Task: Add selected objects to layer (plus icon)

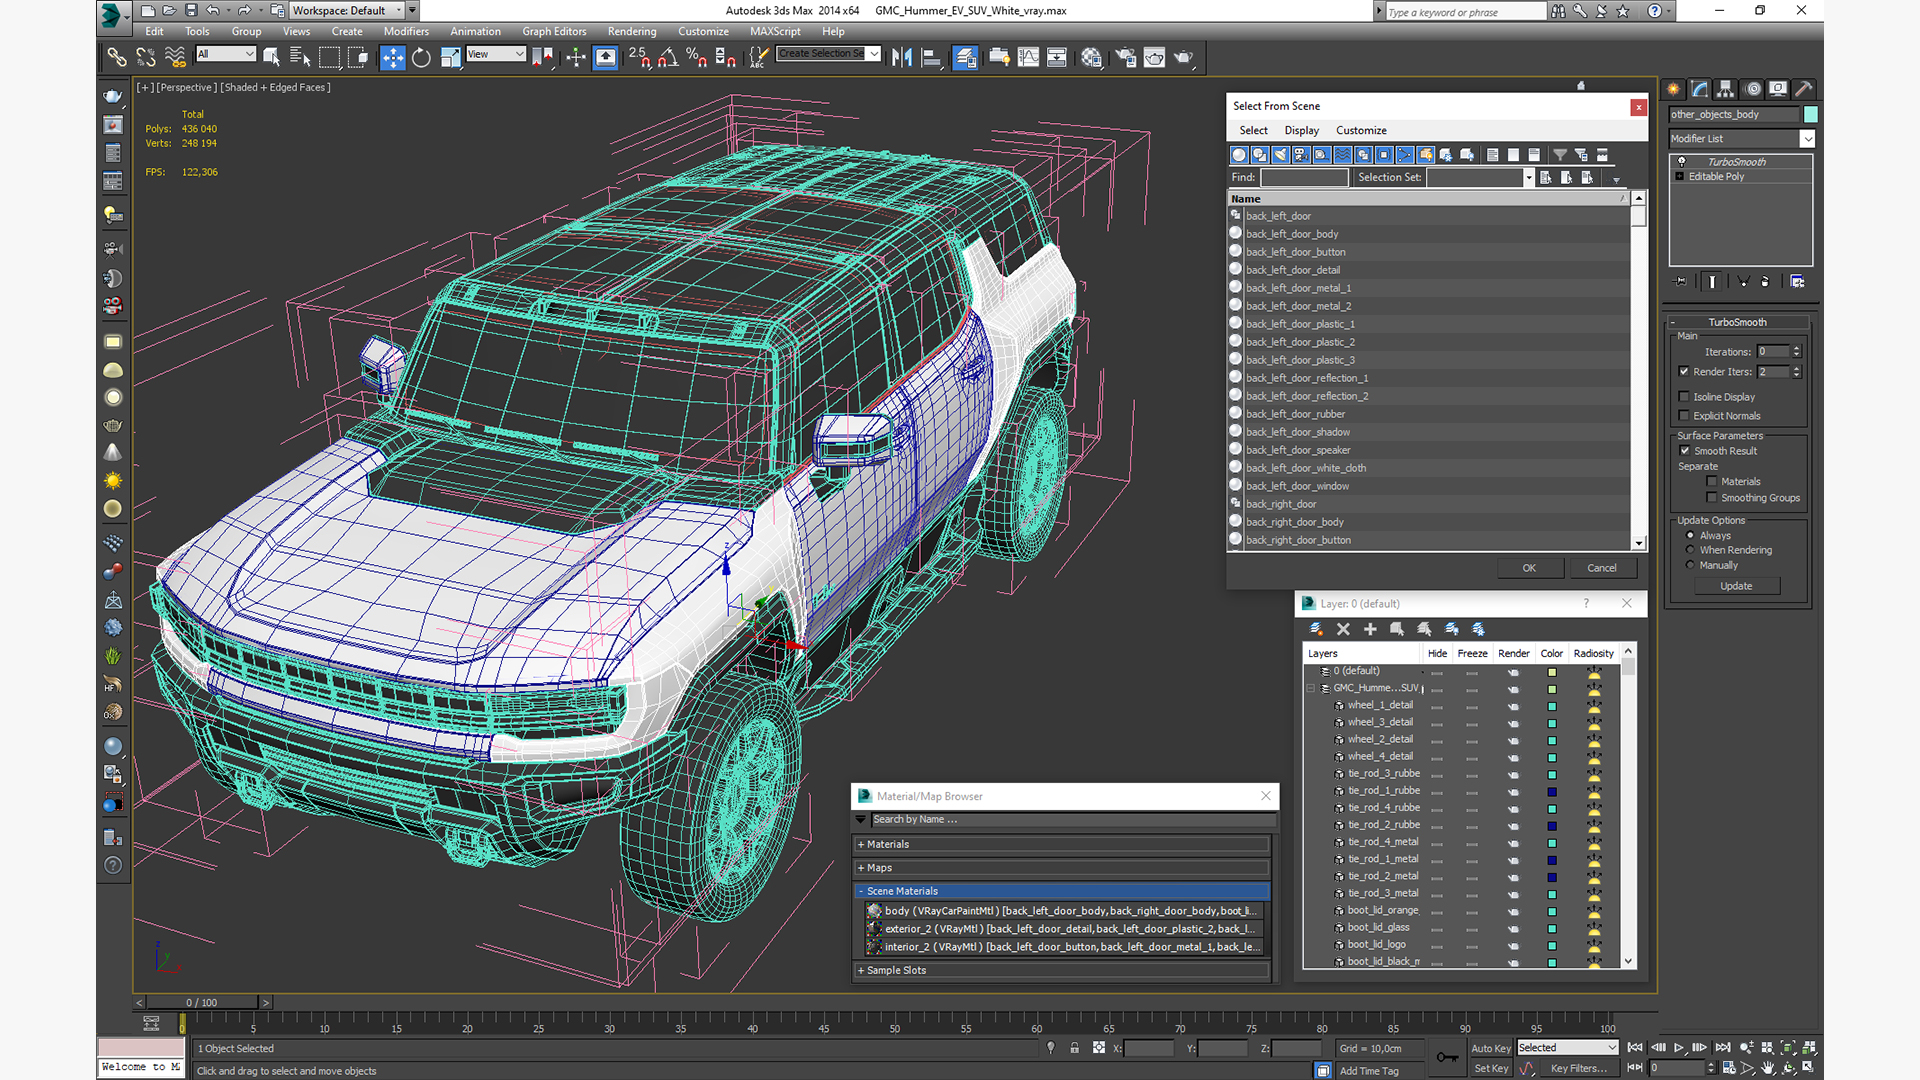Action: pyautogui.click(x=1370, y=629)
